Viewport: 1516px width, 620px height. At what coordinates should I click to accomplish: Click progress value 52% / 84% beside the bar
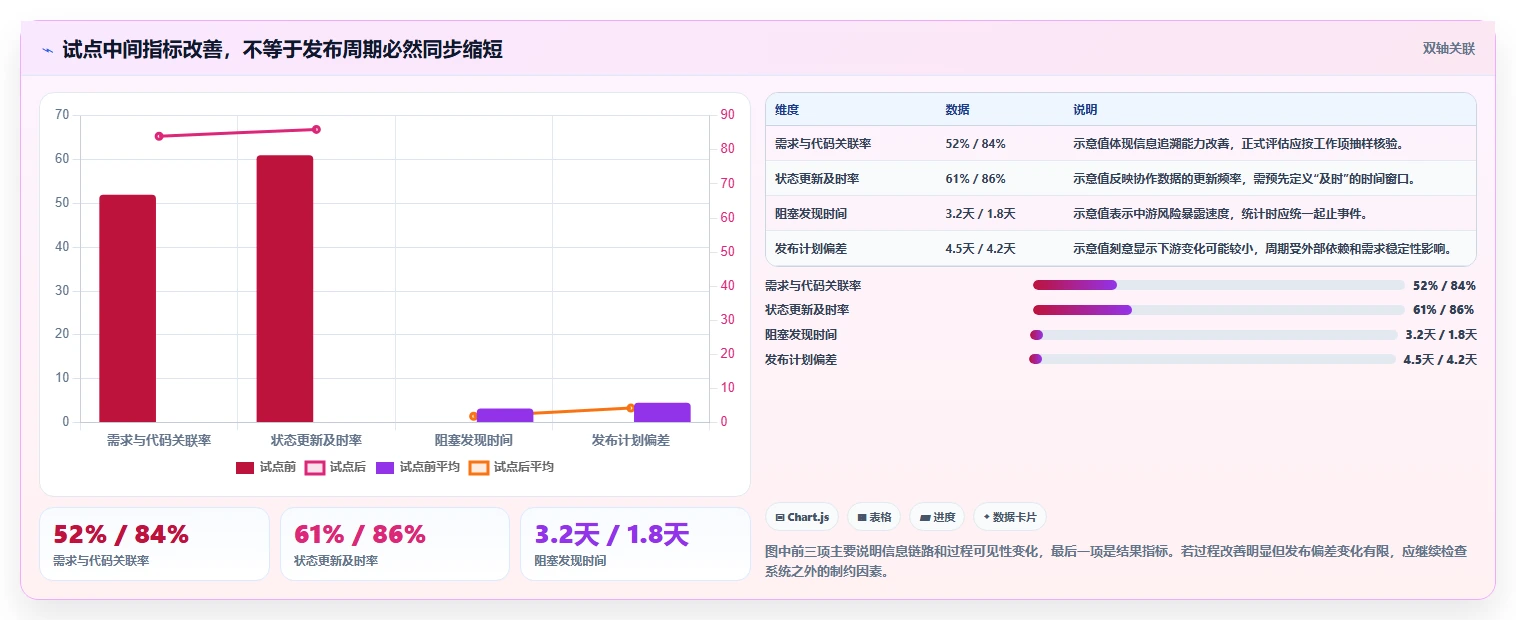pos(1444,286)
